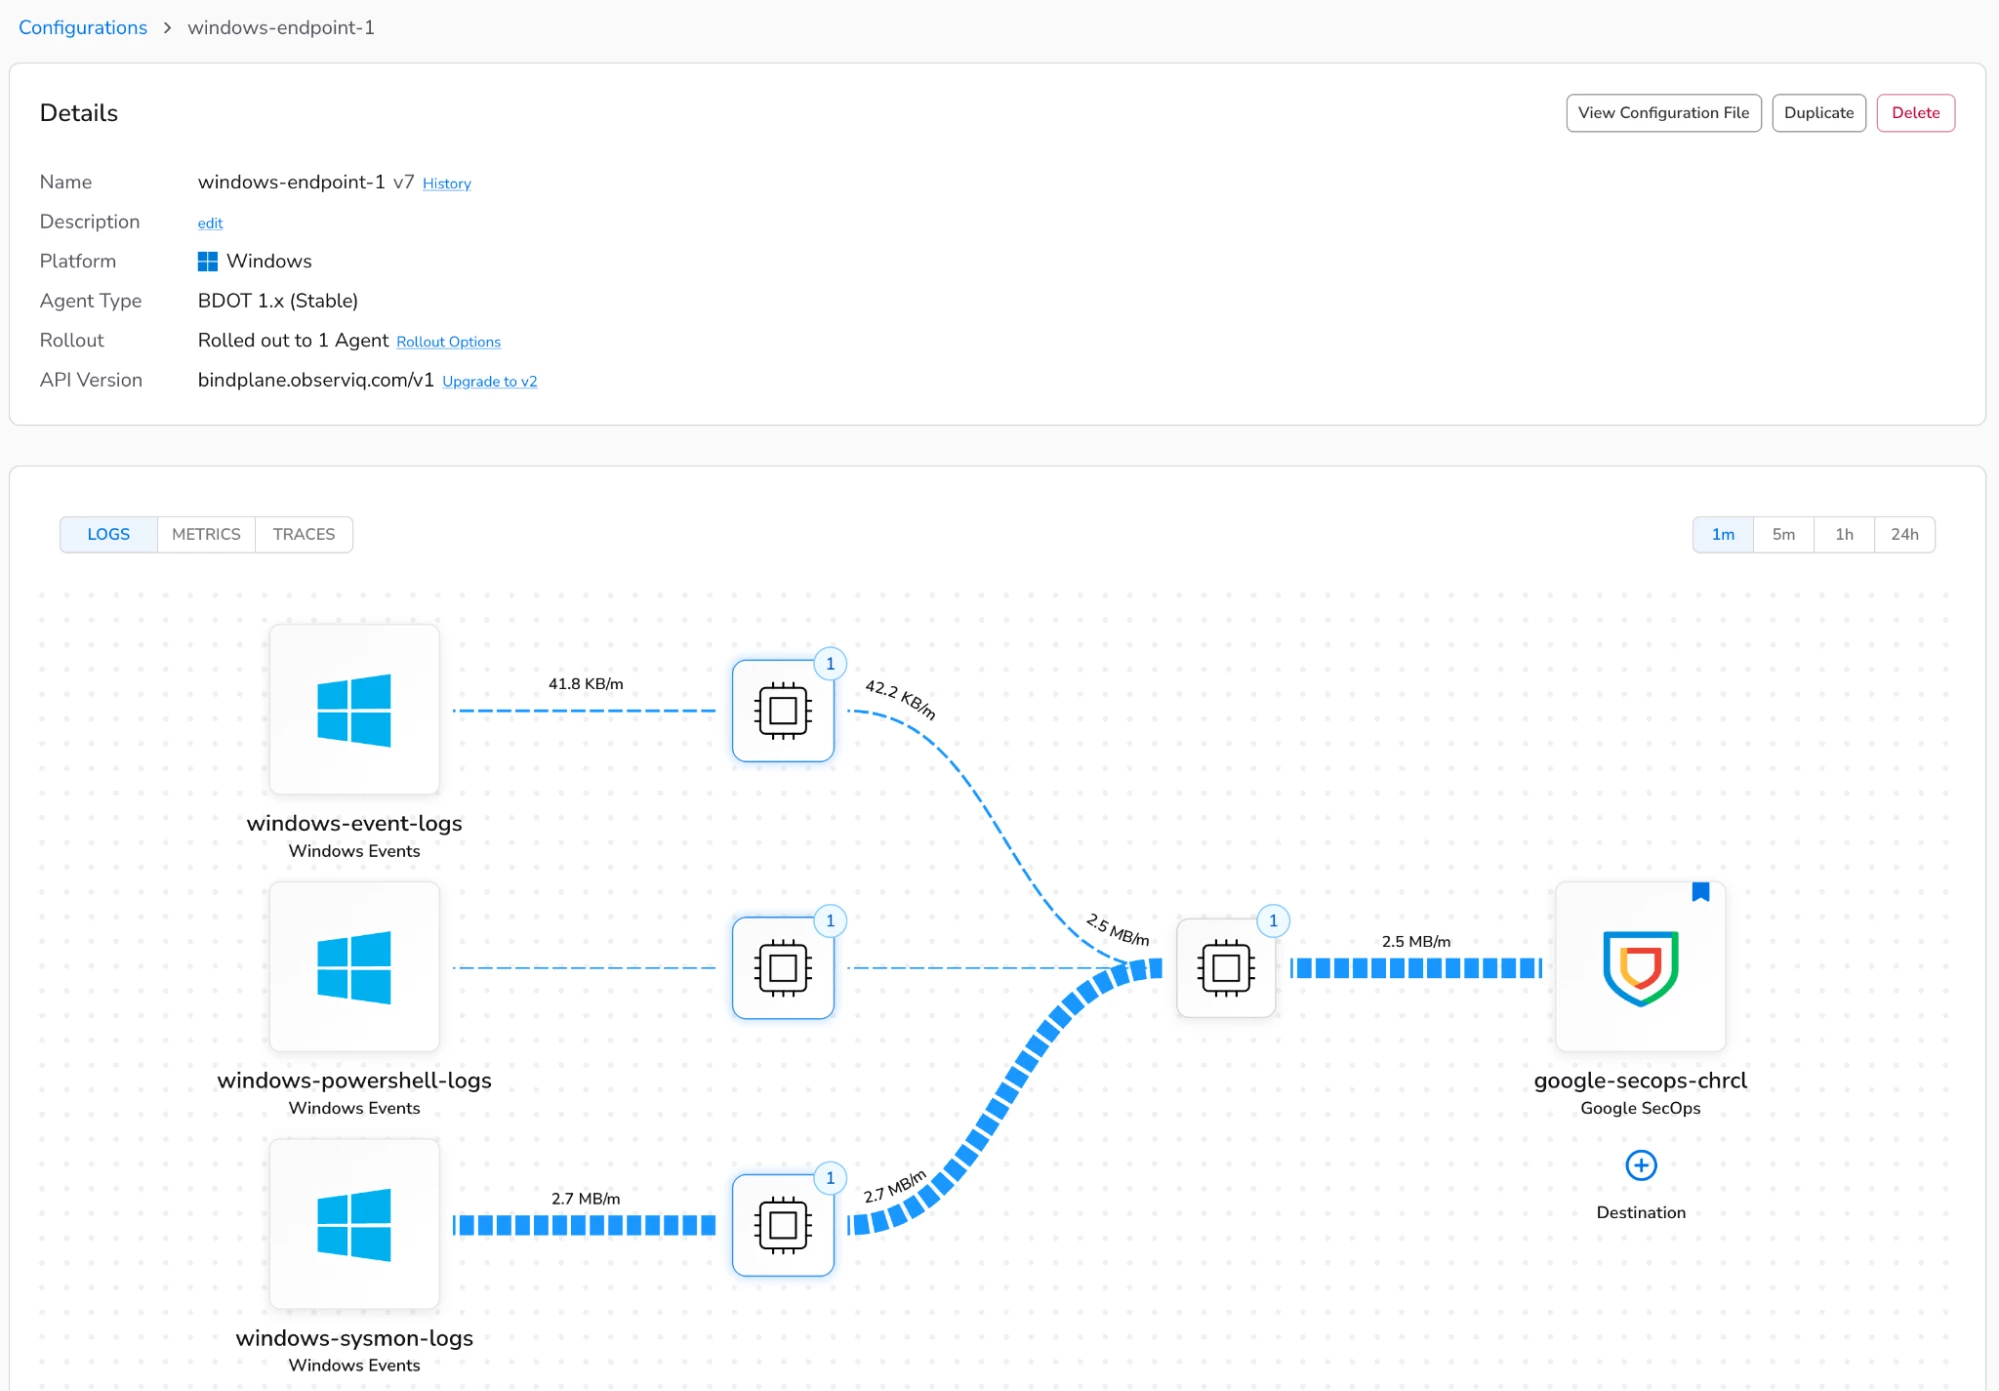
Task: Open processor node for windows-sysmon-logs
Action: (783, 1225)
